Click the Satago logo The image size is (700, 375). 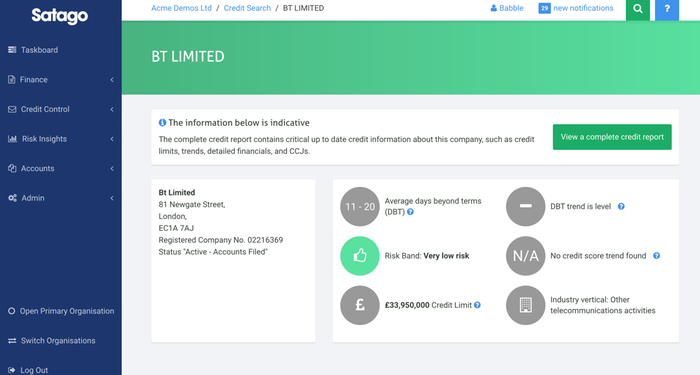pyautogui.click(x=60, y=16)
